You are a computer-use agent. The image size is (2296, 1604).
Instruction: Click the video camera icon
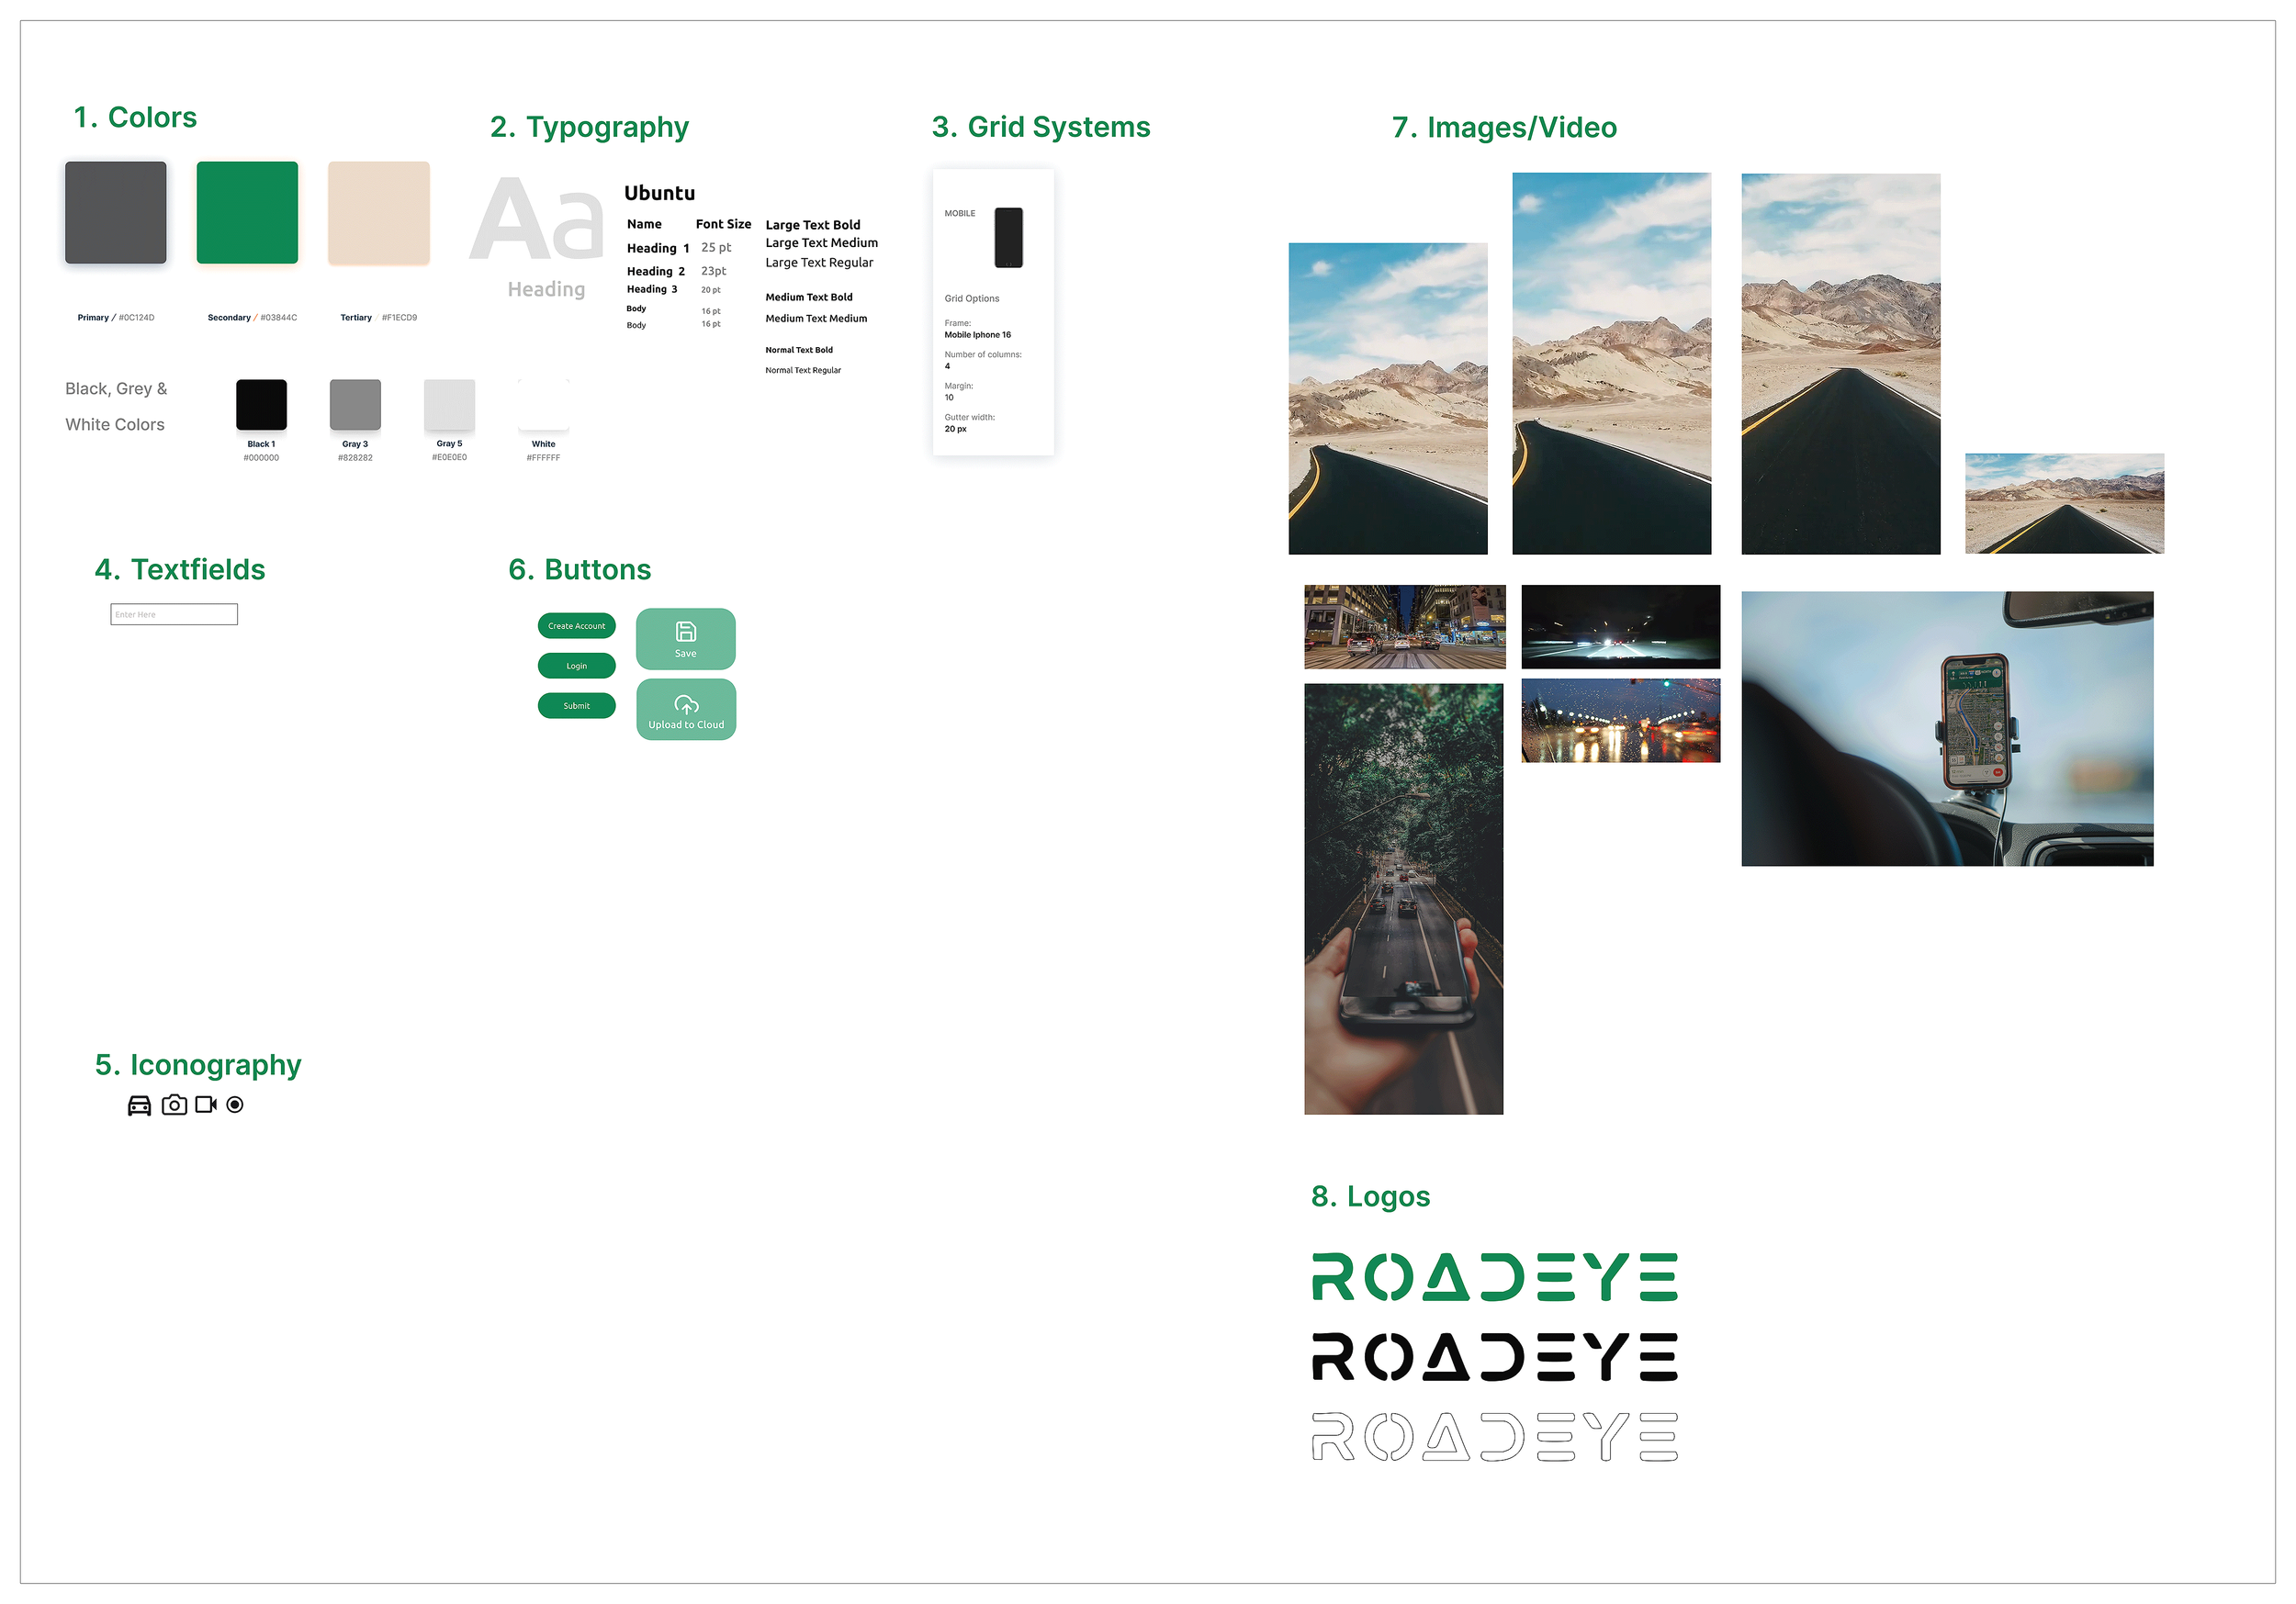coord(206,1105)
